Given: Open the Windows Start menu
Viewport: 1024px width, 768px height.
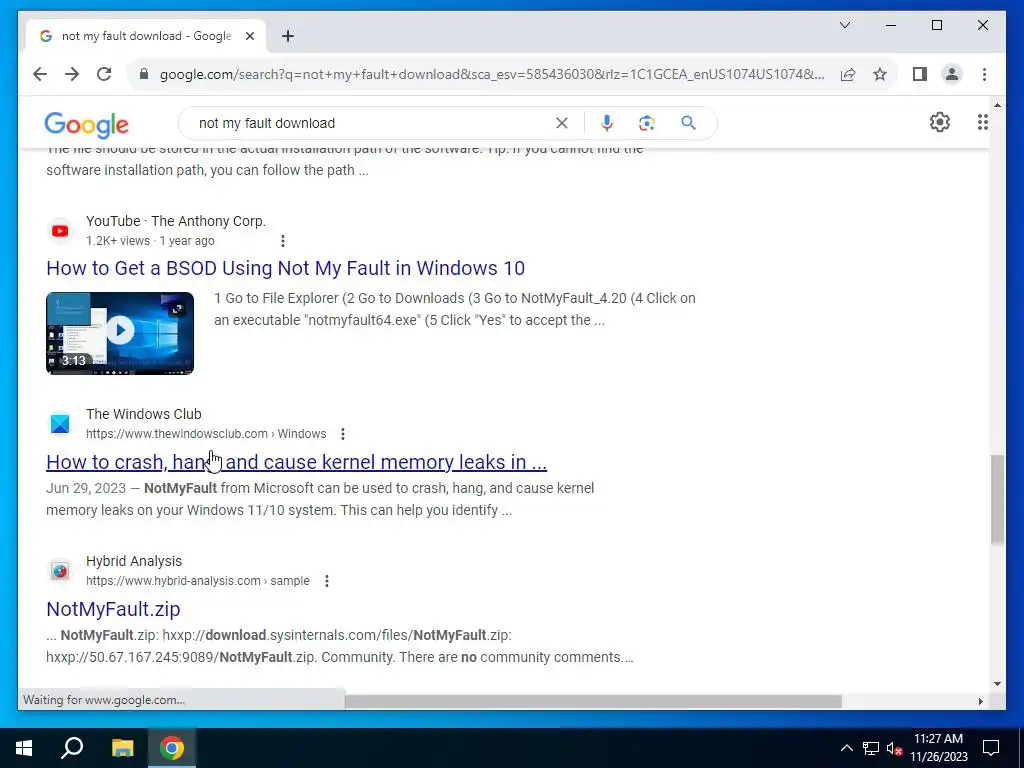Looking at the screenshot, I should click(24, 748).
